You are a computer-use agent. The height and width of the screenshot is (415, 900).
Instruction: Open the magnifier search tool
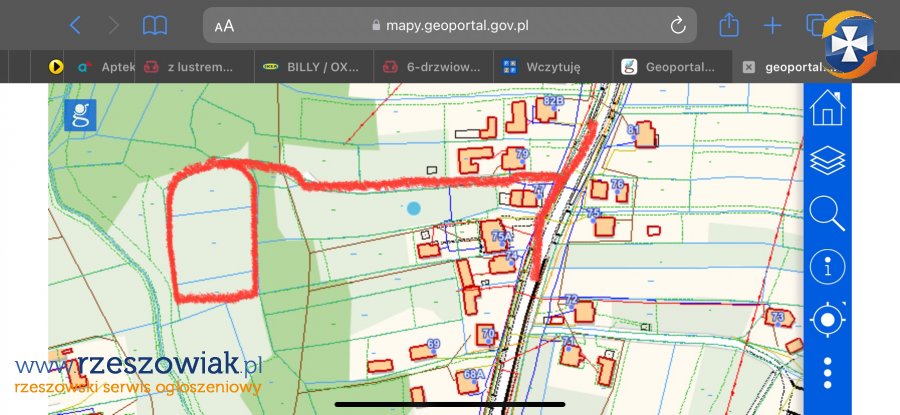point(828,213)
